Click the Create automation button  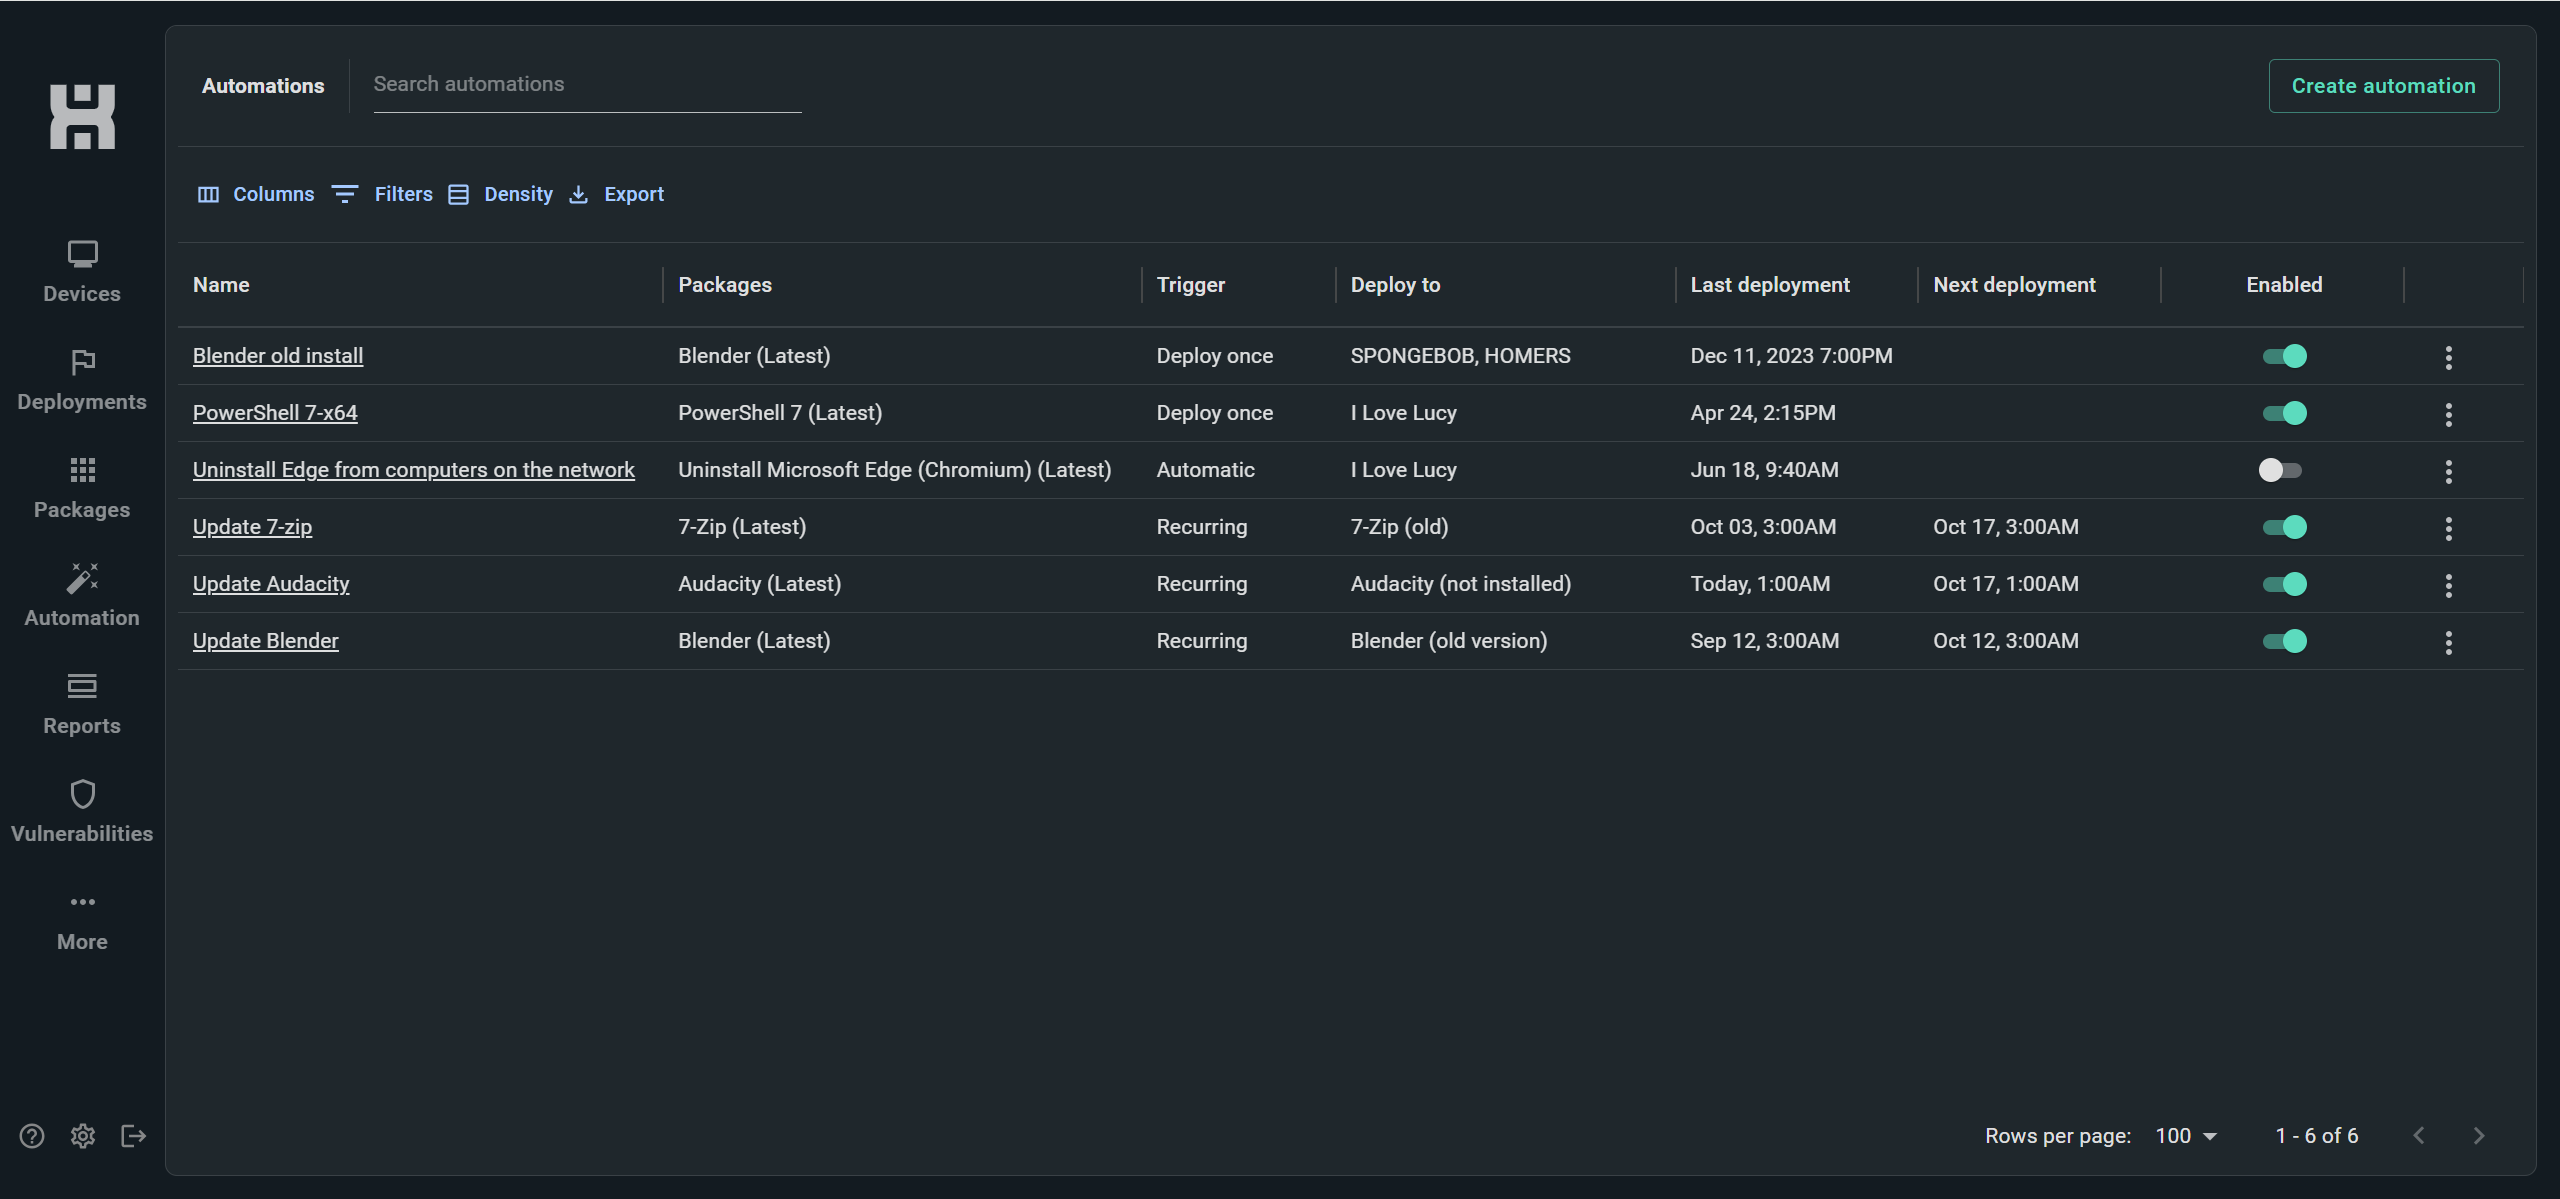point(2383,86)
